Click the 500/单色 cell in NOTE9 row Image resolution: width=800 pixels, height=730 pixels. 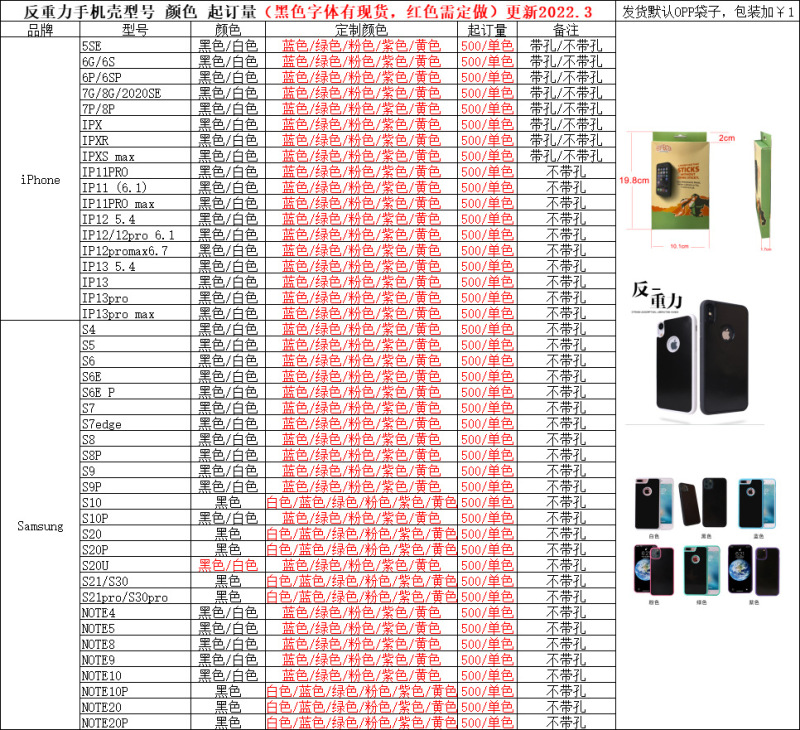(x=487, y=660)
